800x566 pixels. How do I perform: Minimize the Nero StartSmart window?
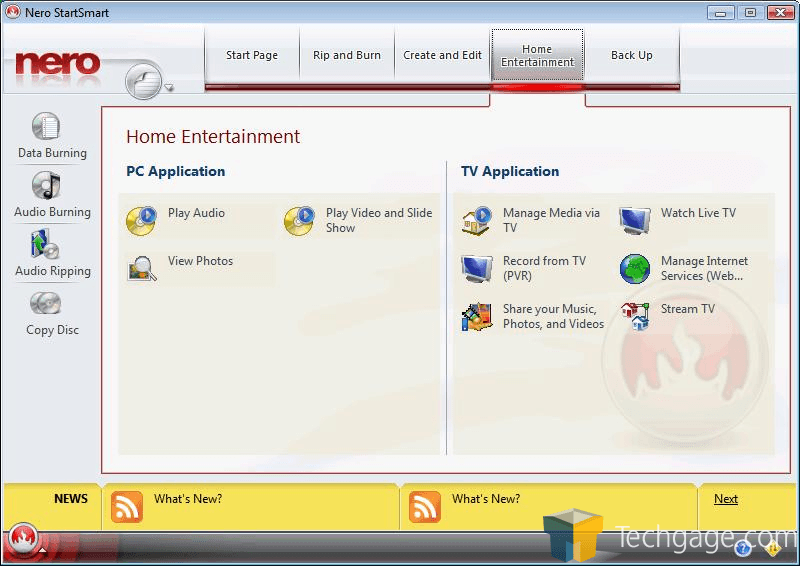[720, 13]
